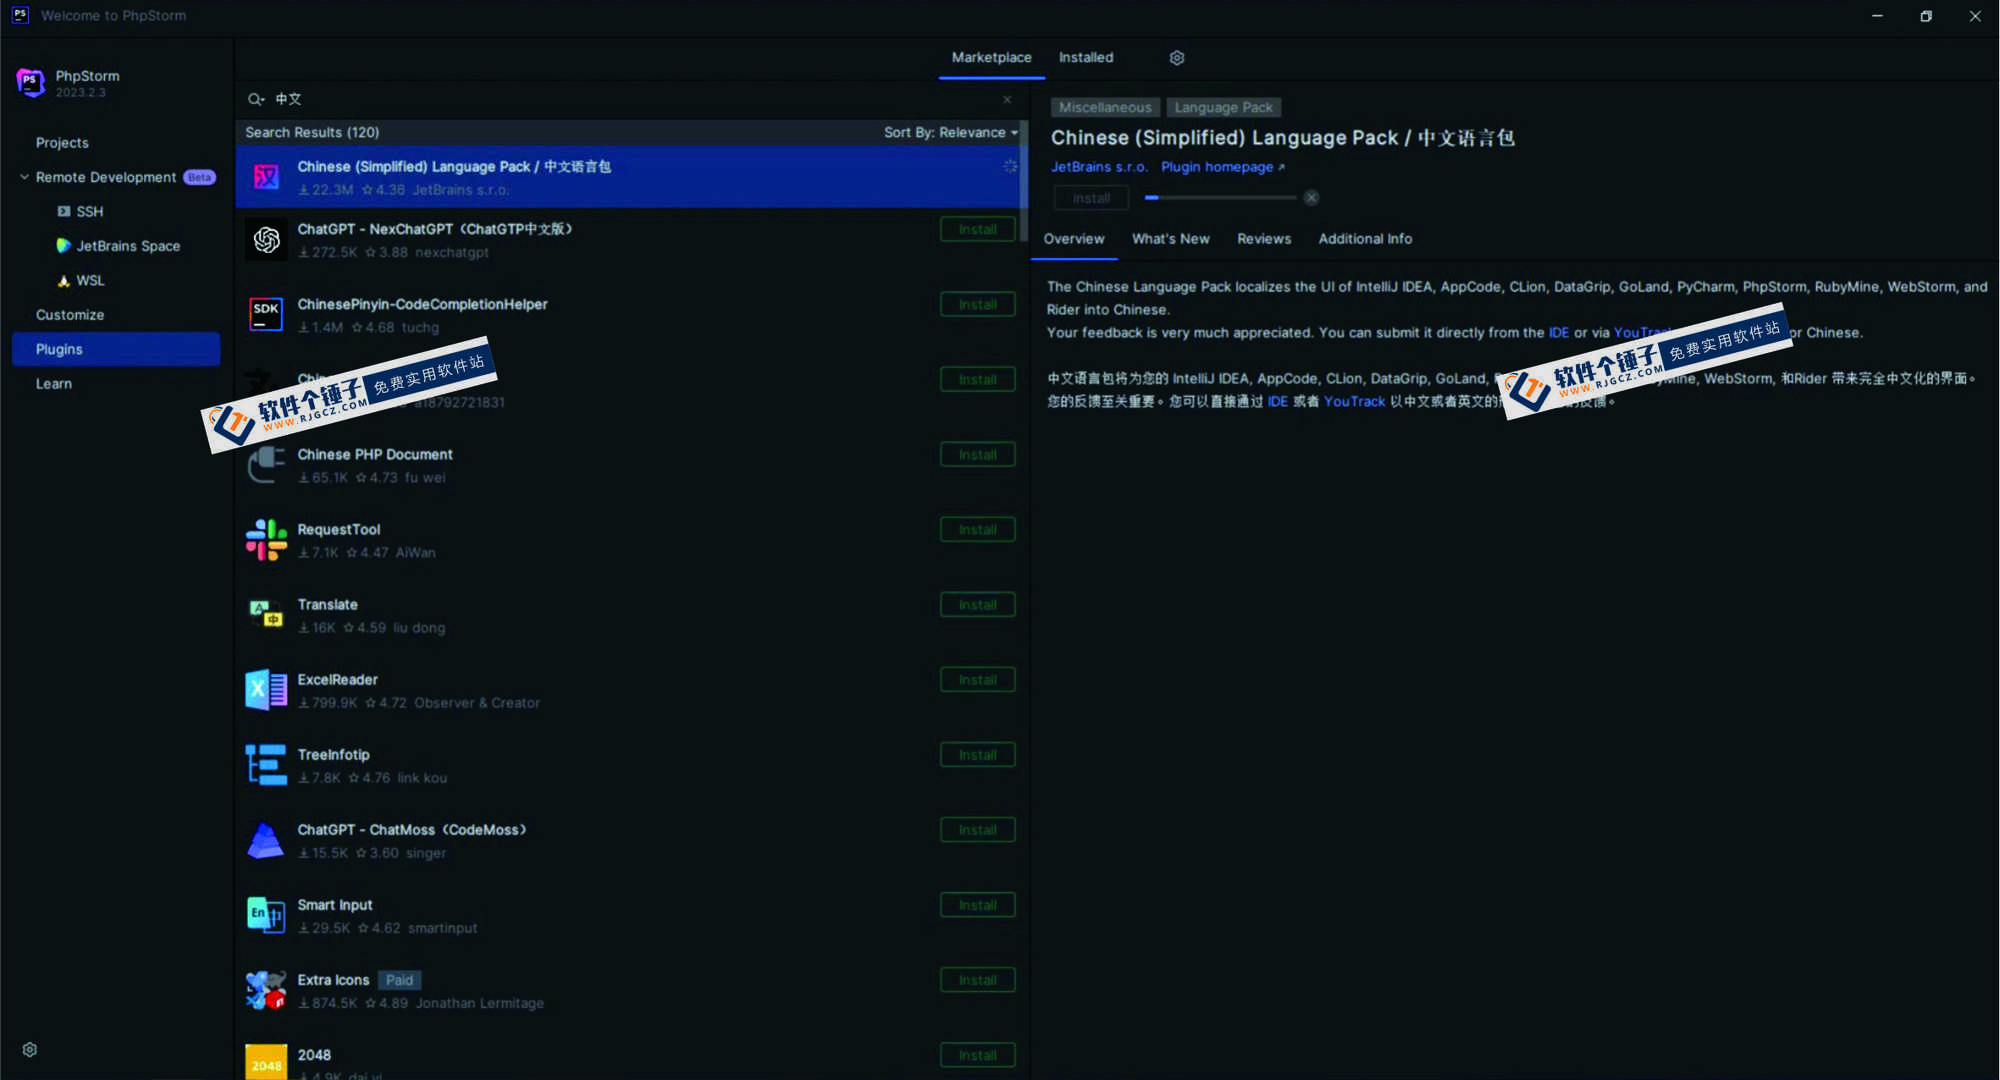Click the ChatMoss CodeMoss plugin icon
Viewport: 2000px width, 1080px height.
[x=266, y=840]
